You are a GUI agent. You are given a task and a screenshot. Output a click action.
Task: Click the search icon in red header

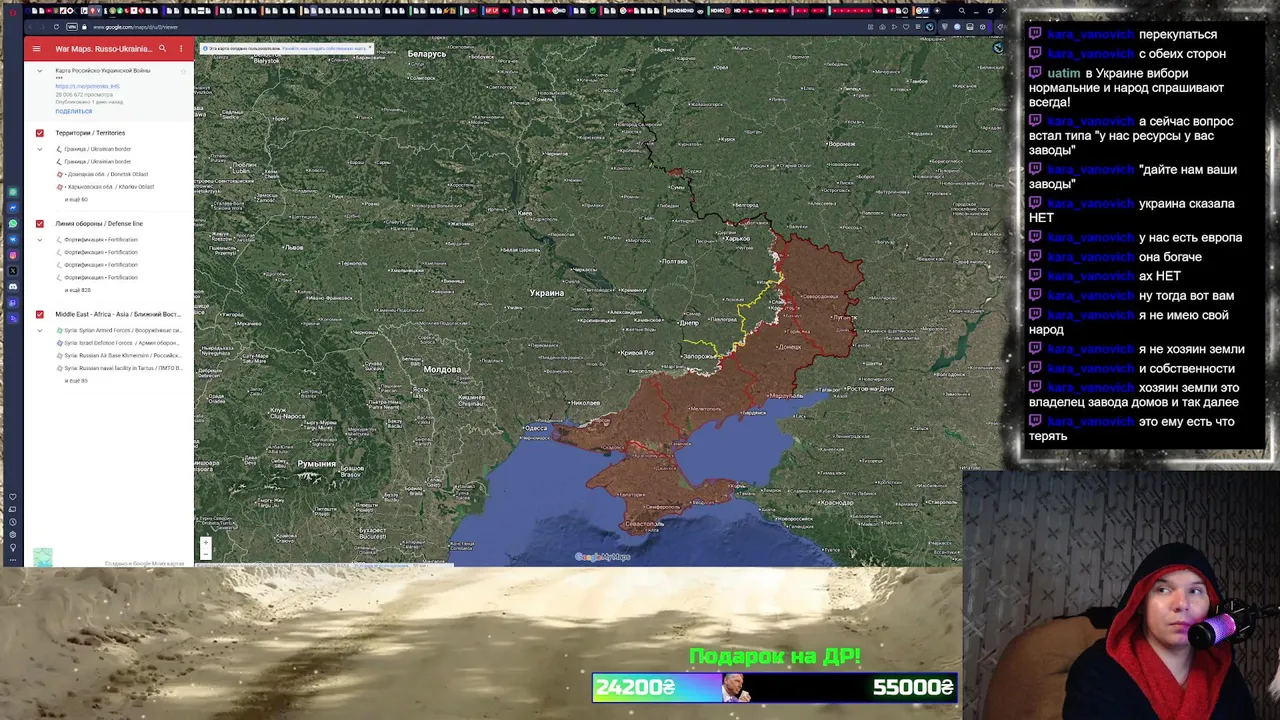pos(162,48)
